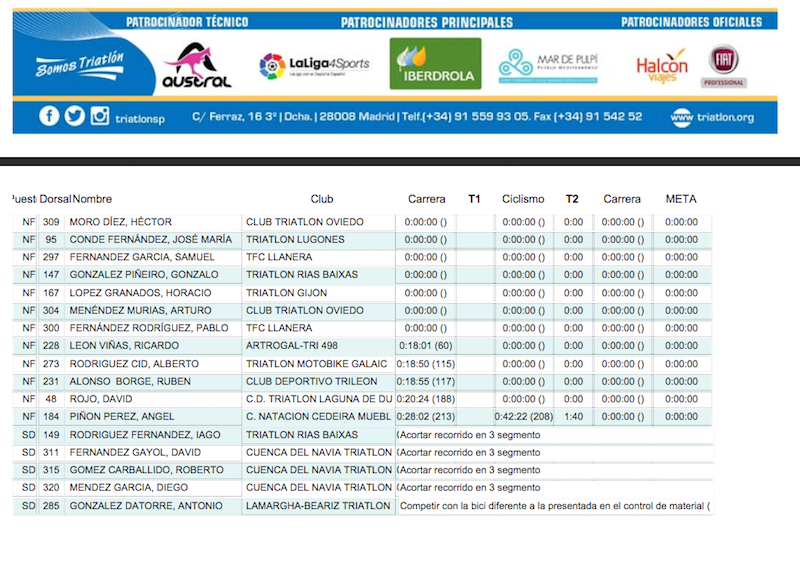Select the name LOPEZ GRANADOS, HORACIO
The width and height of the screenshot is (800, 561).
point(140,293)
